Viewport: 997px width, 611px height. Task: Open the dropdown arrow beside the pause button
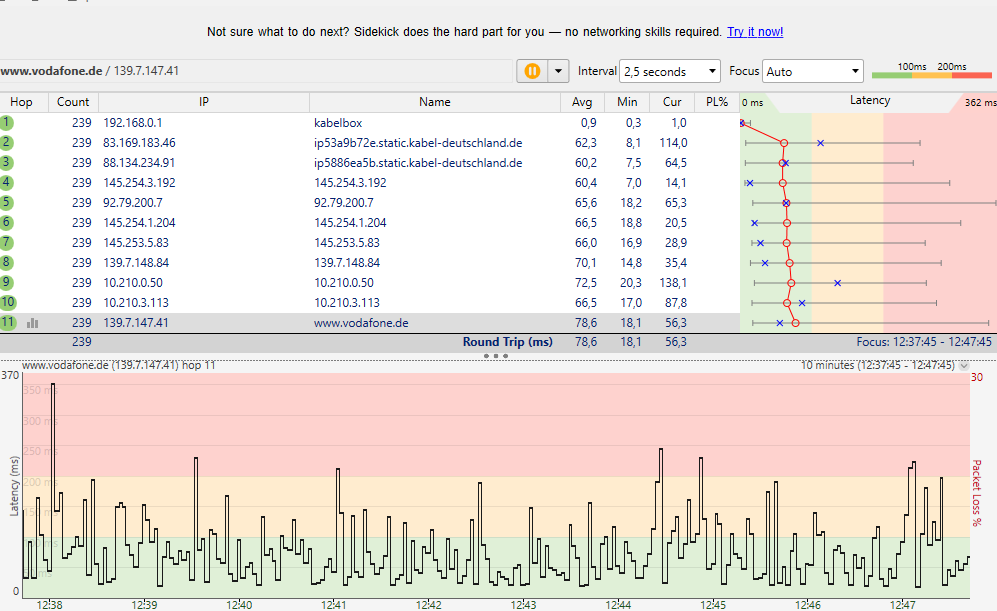[x=558, y=71]
